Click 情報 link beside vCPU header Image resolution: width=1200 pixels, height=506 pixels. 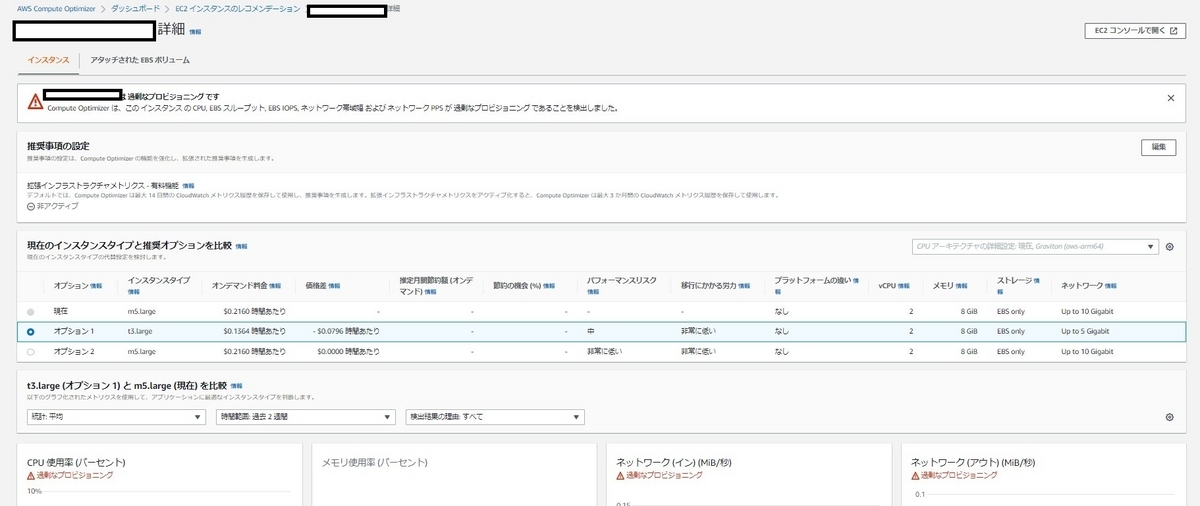pos(904,286)
